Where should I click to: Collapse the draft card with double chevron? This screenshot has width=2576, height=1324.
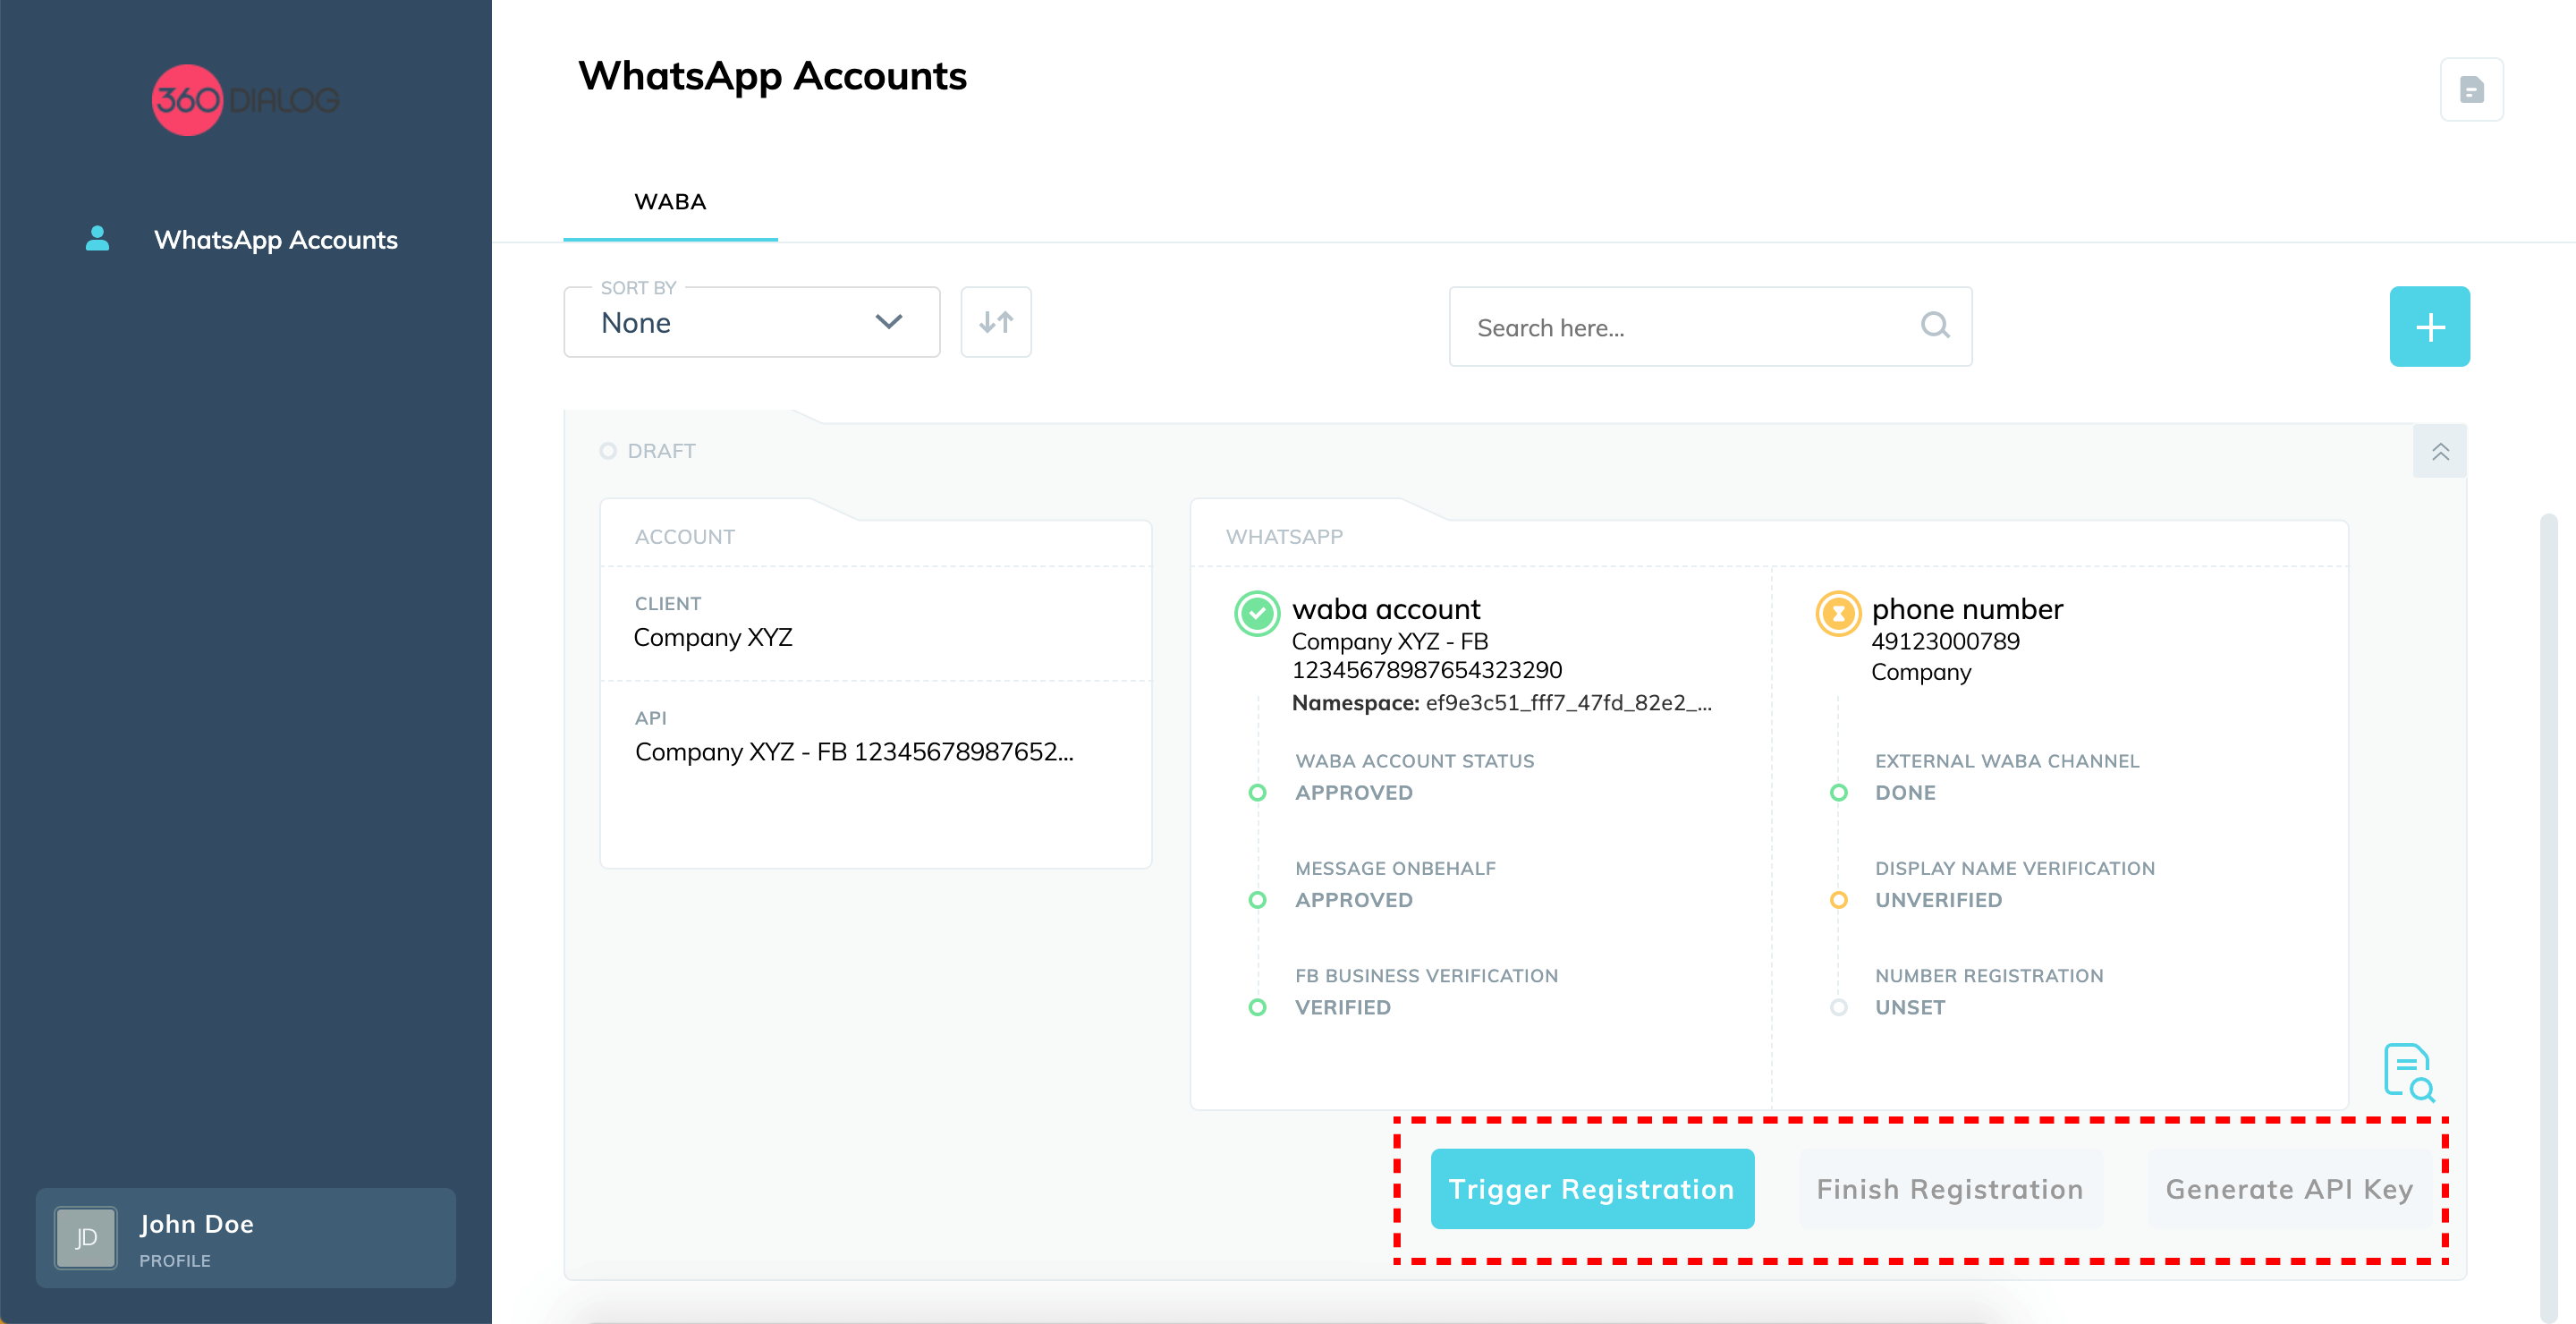tap(2440, 452)
